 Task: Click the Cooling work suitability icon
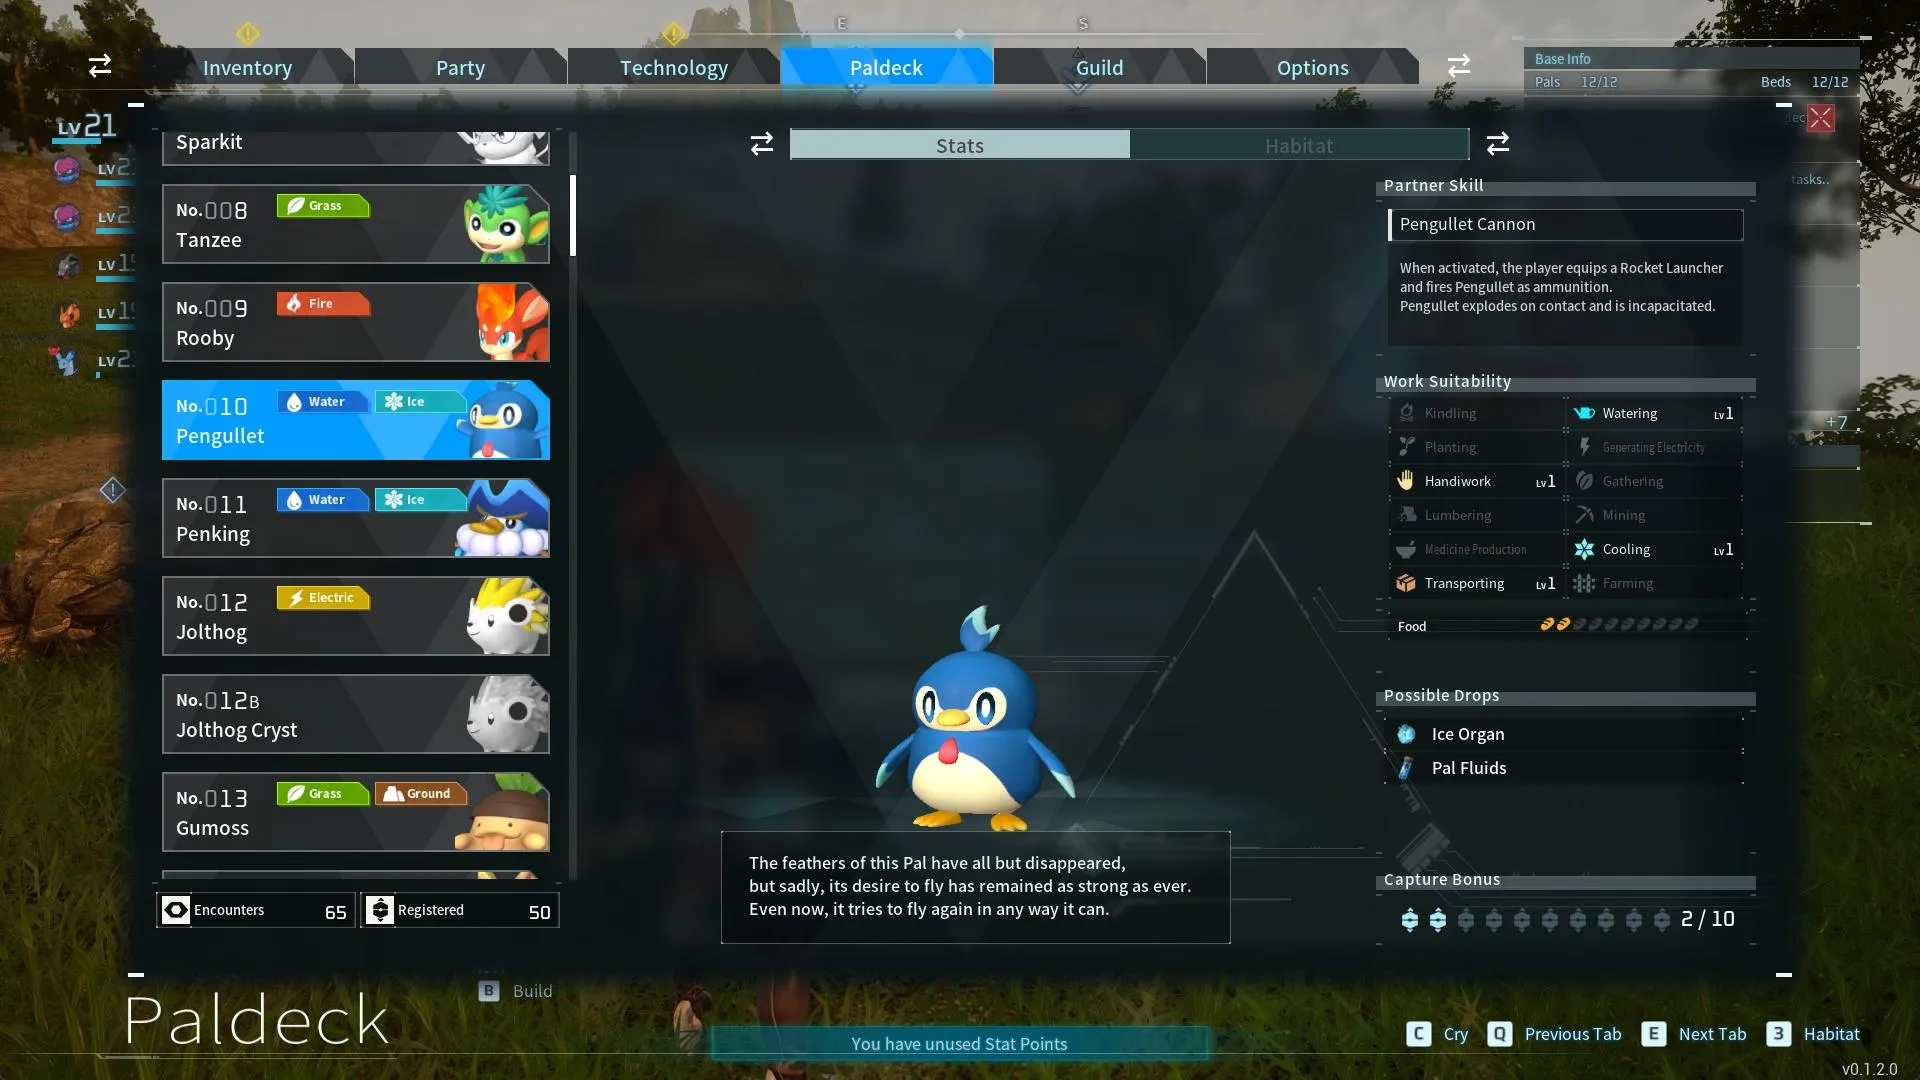pyautogui.click(x=1584, y=549)
